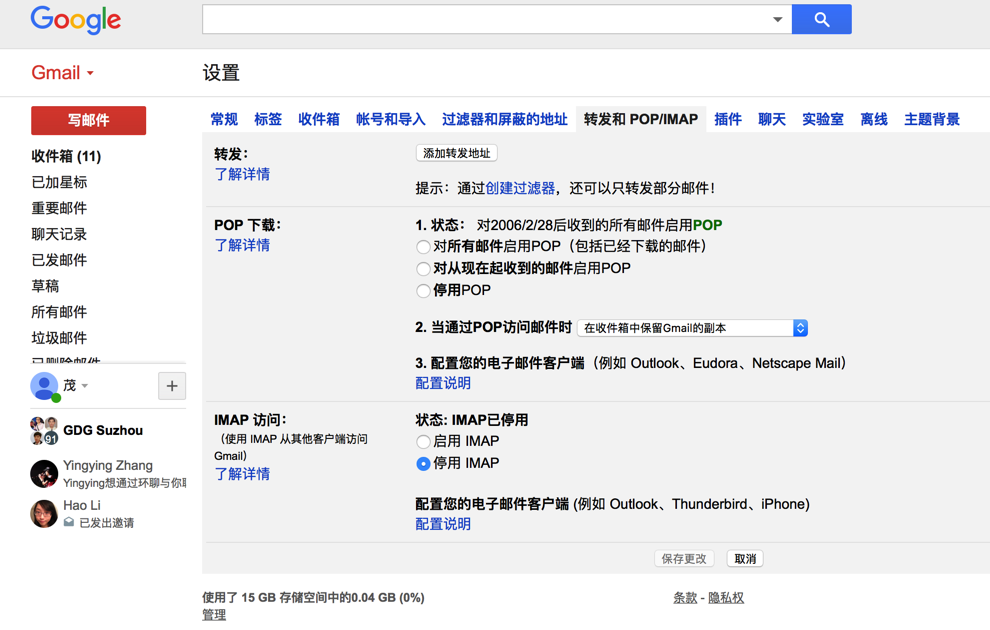Open Yingying Zhang chat entry

click(108, 473)
